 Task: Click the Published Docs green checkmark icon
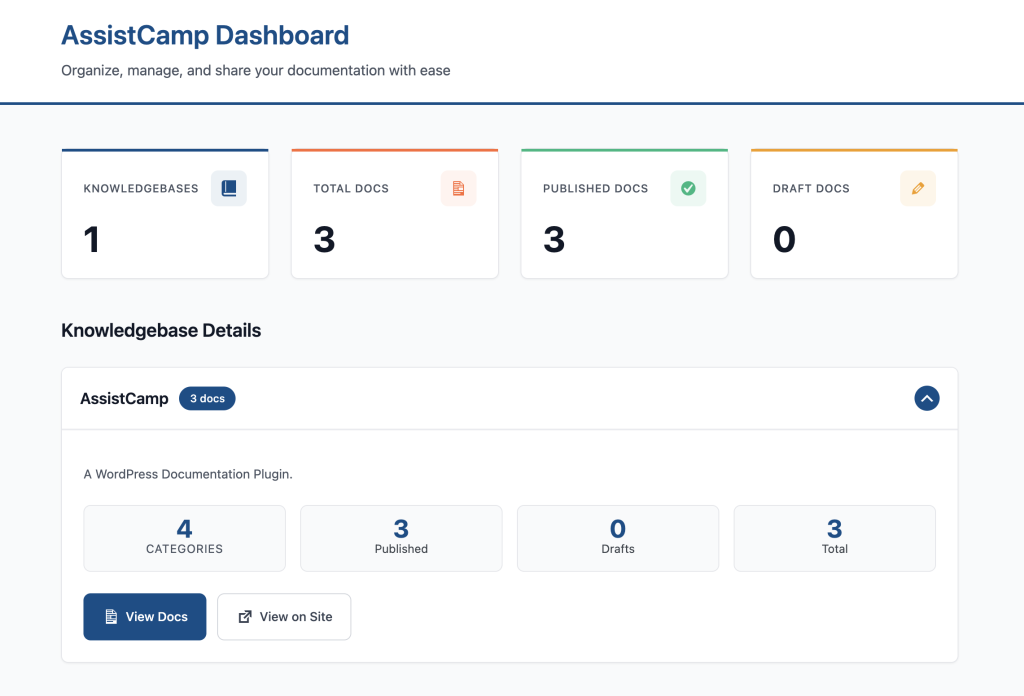coord(688,188)
